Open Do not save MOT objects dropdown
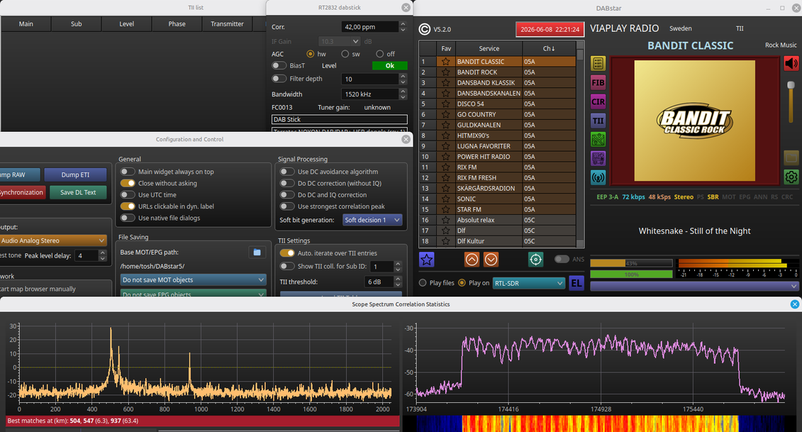Viewport: 802px width, 432px height. pos(193,280)
